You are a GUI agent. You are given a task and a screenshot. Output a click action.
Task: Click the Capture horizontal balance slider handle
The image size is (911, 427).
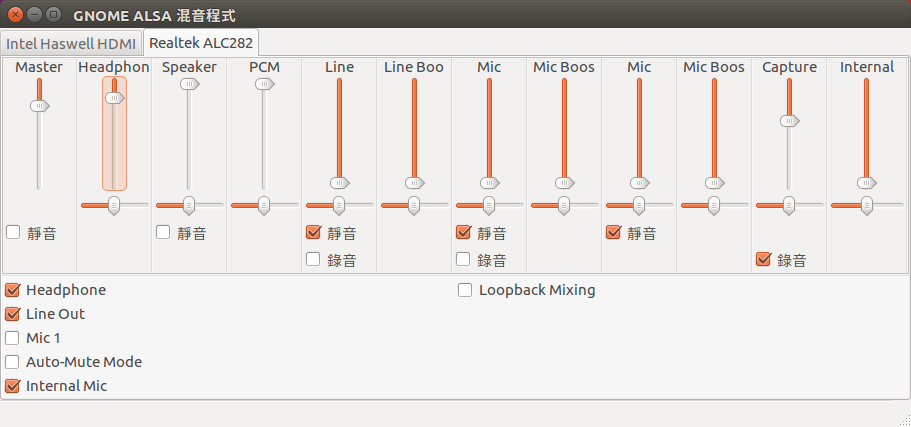click(789, 205)
